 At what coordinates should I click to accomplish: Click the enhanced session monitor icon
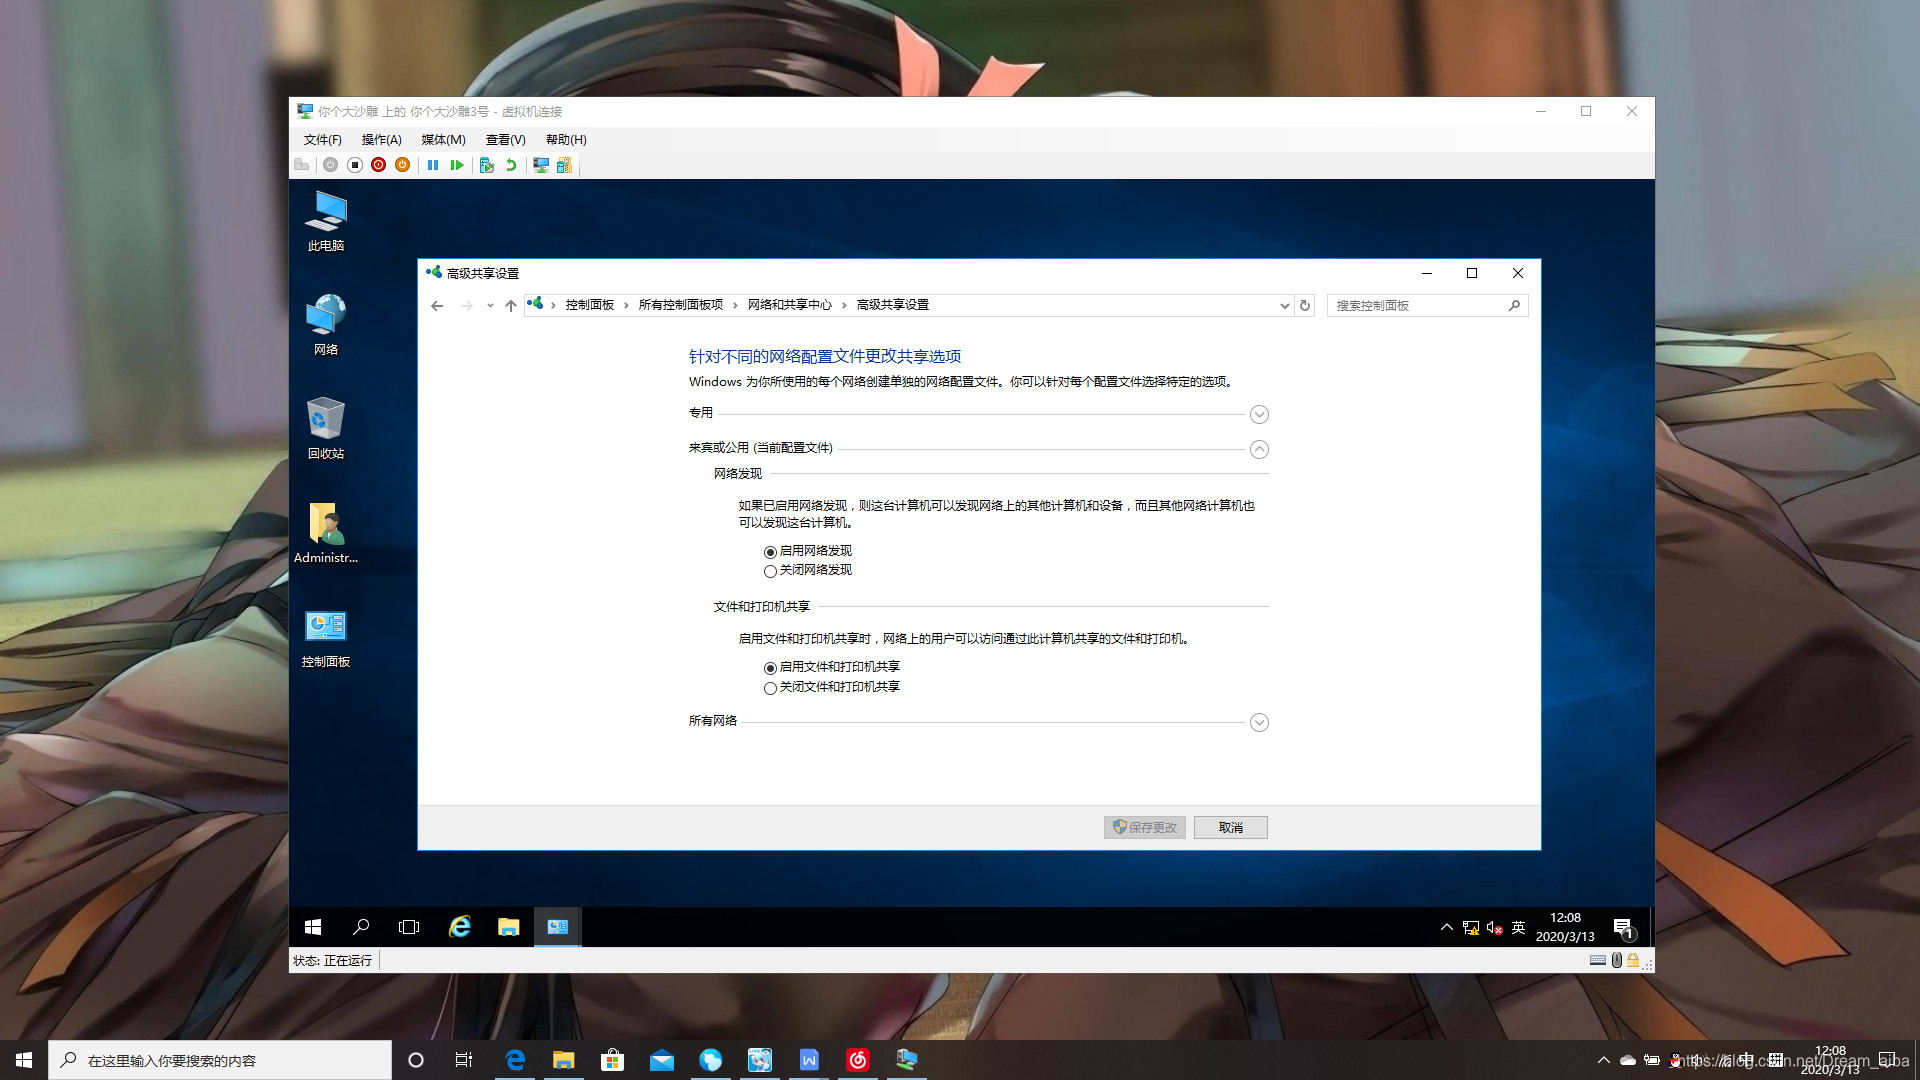(x=541, y=165)
